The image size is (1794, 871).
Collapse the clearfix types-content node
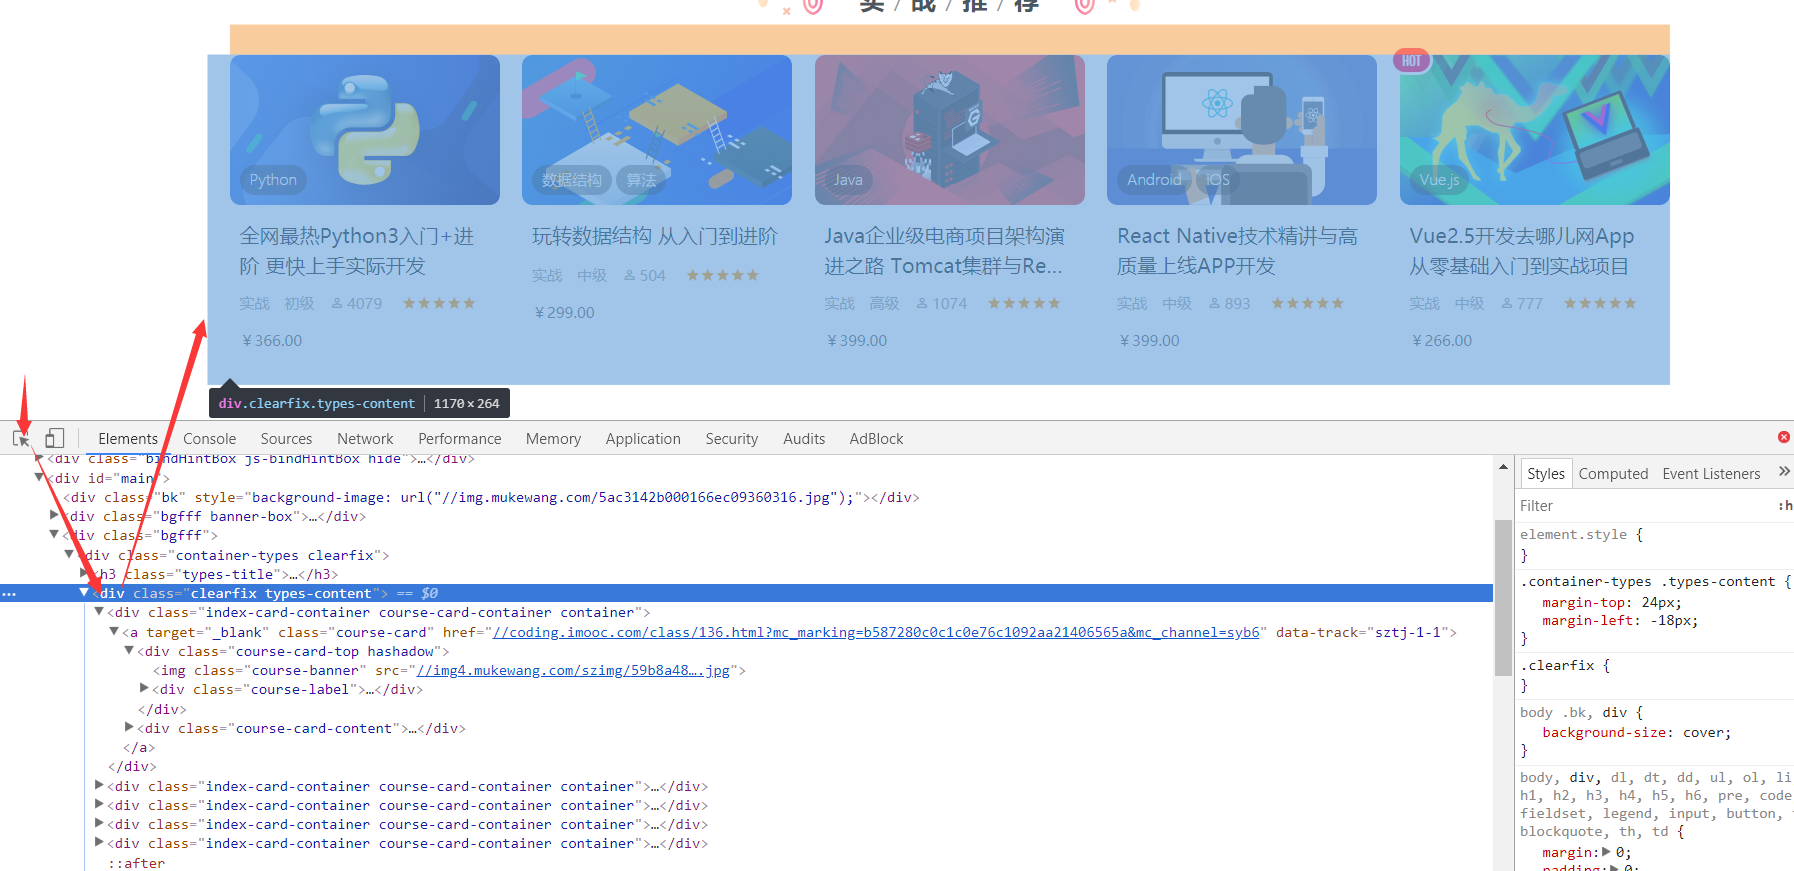tap(84, 593)
